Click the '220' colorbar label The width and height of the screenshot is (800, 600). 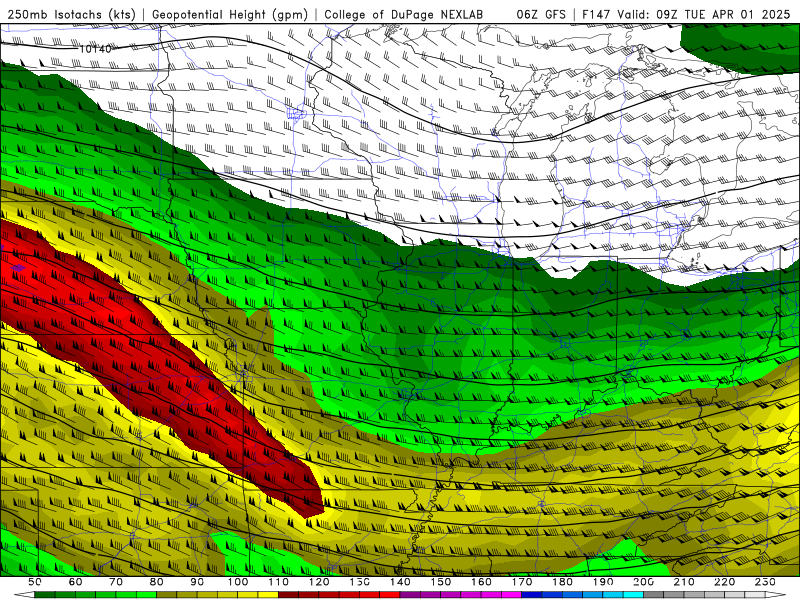(x=724, y=582)
